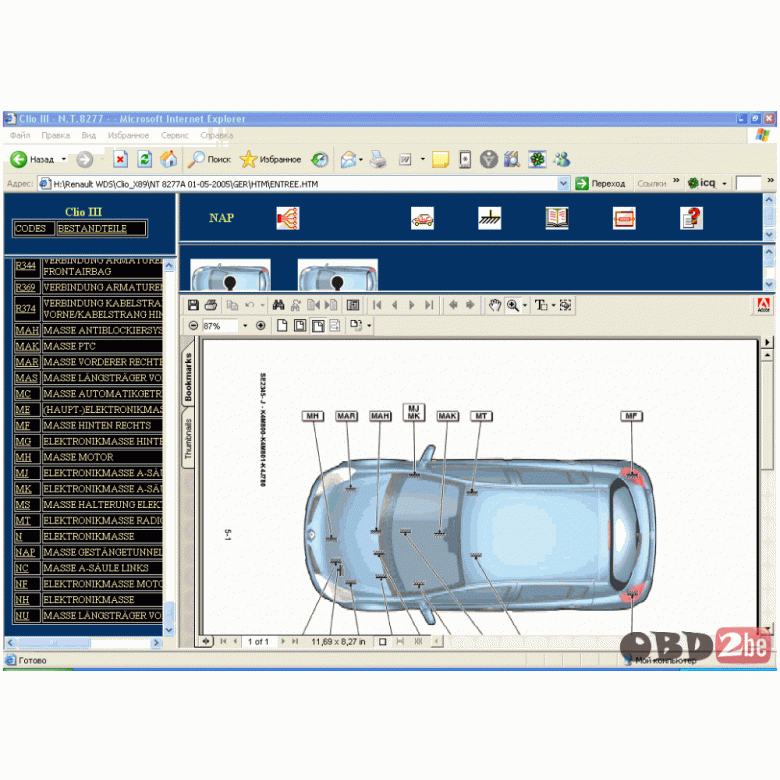Open the open book documentation icon
780x780 pixels.
tap(557, 218)
